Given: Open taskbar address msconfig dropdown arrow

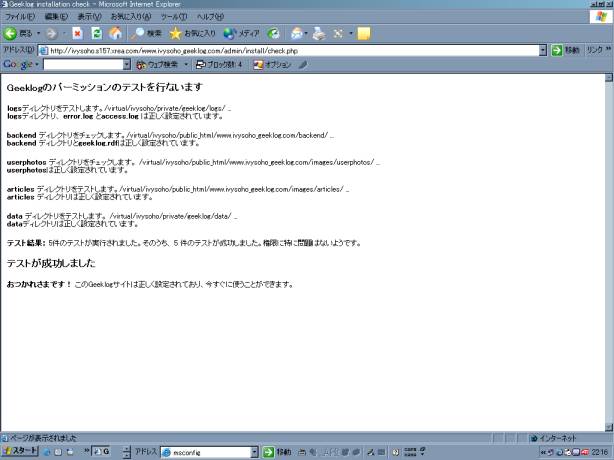Looking at the screenshot, I should [255, 452].
